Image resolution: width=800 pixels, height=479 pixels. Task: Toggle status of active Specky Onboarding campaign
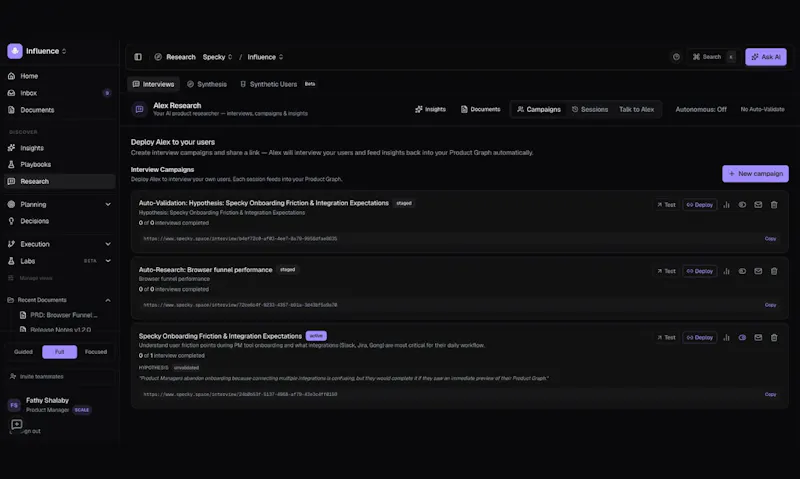(742, 337)
